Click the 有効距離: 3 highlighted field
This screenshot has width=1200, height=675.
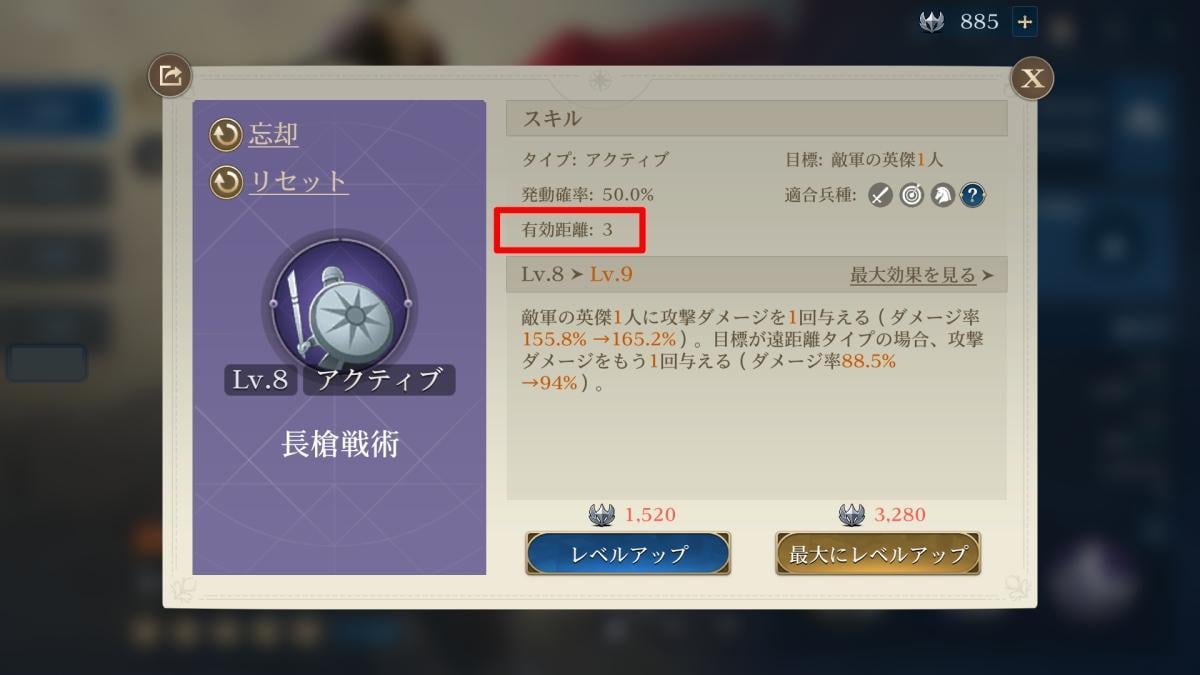pyautogui.click(x=570, y=230)
